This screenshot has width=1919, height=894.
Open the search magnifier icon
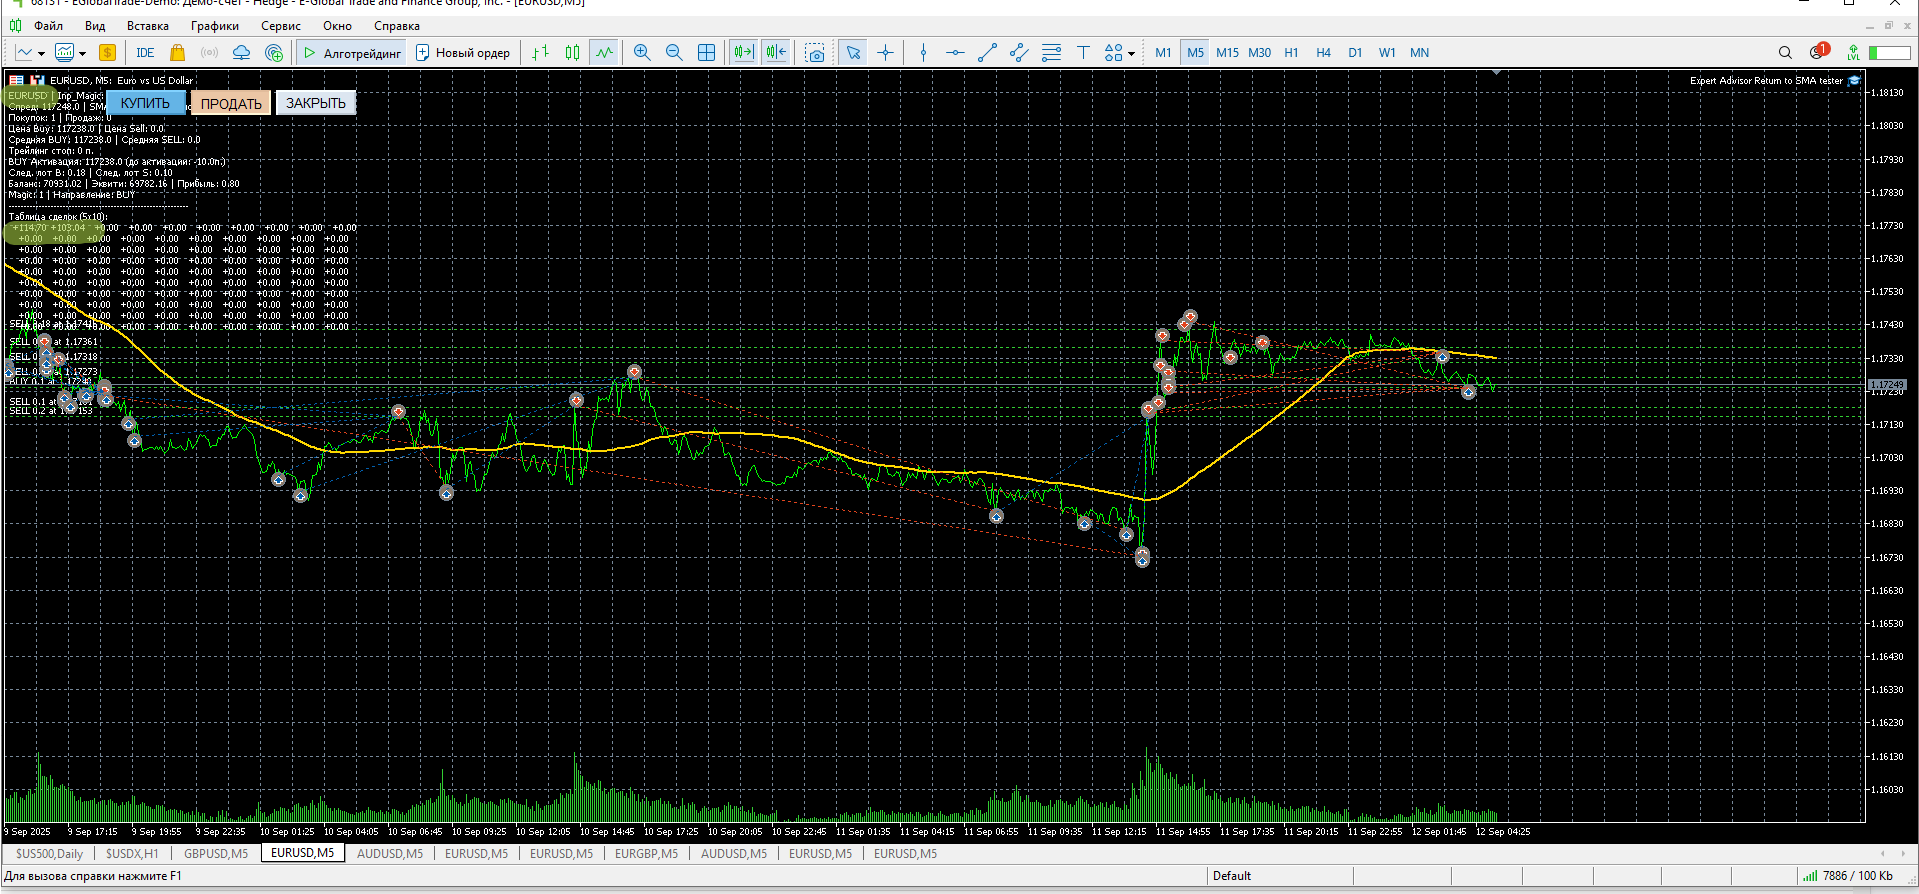[x=1785, y=53]
